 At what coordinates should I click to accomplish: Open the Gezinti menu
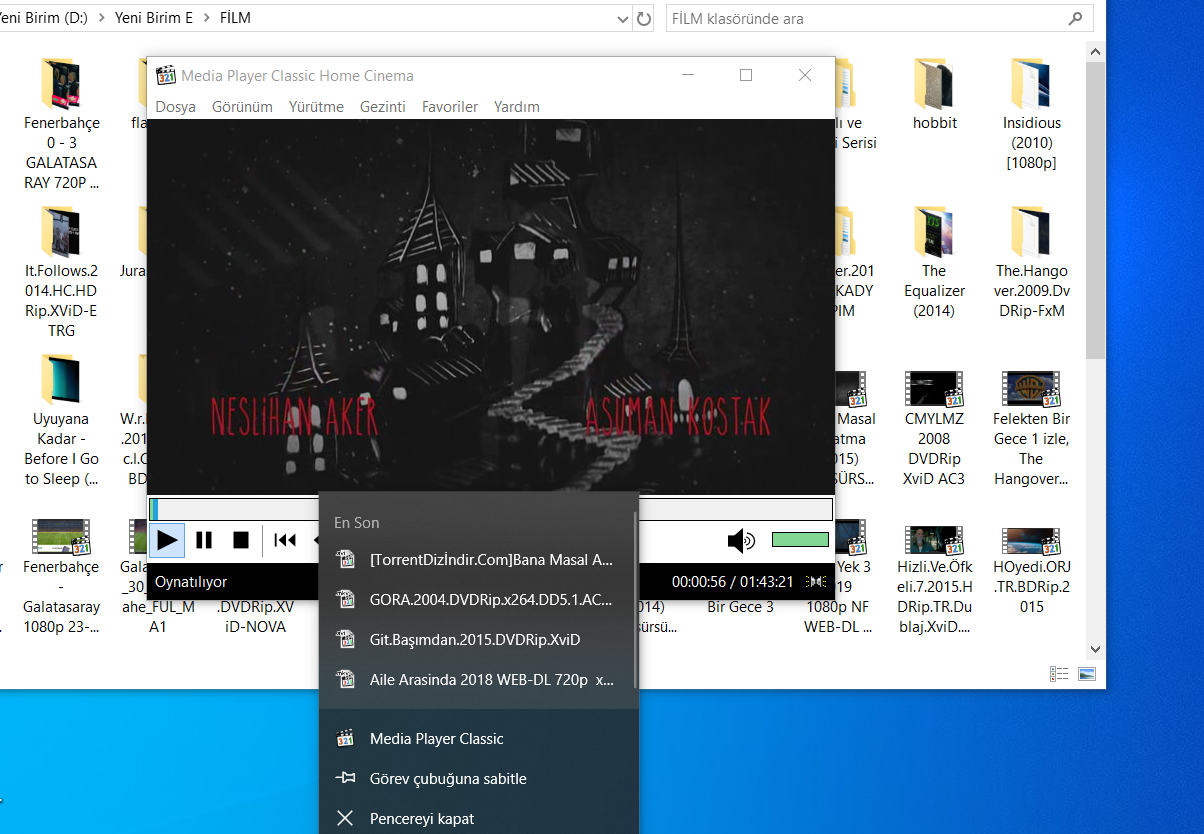coord(383,107)
